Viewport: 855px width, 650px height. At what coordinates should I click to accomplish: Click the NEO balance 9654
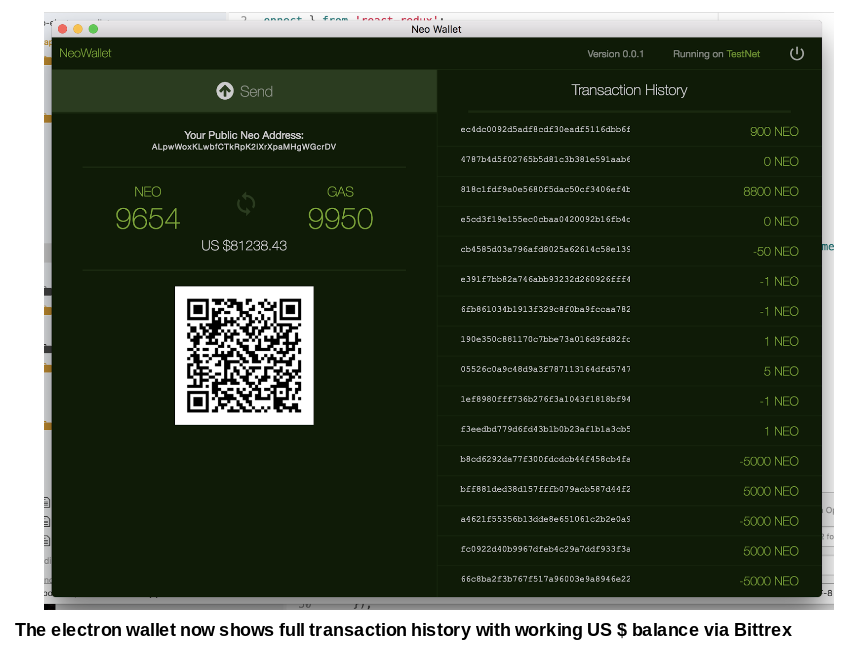pyautogui.click(x=147, y=219)
